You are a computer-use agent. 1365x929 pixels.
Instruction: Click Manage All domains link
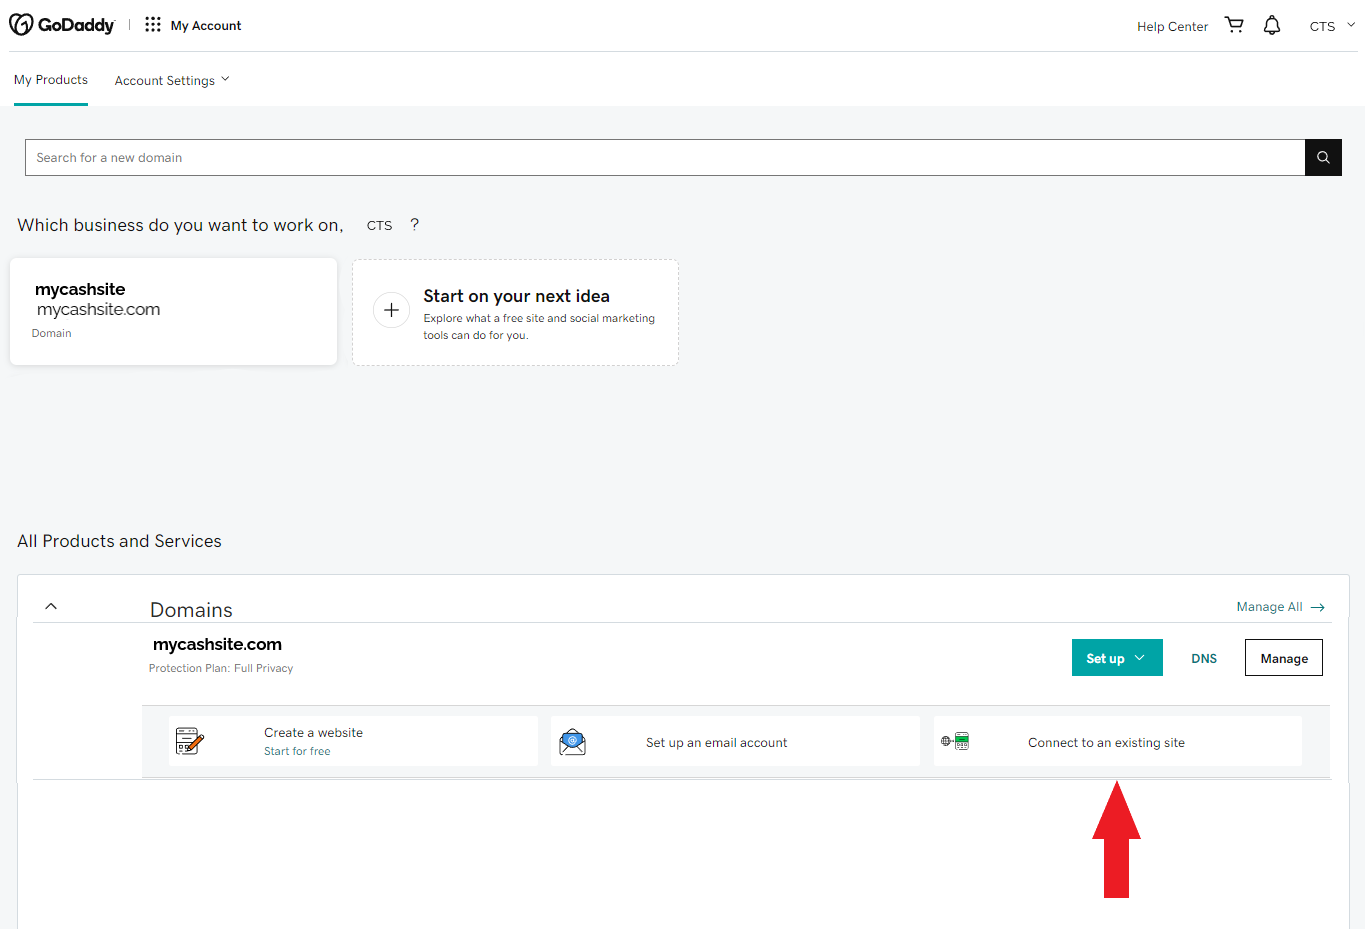[x=1279, y=607]
